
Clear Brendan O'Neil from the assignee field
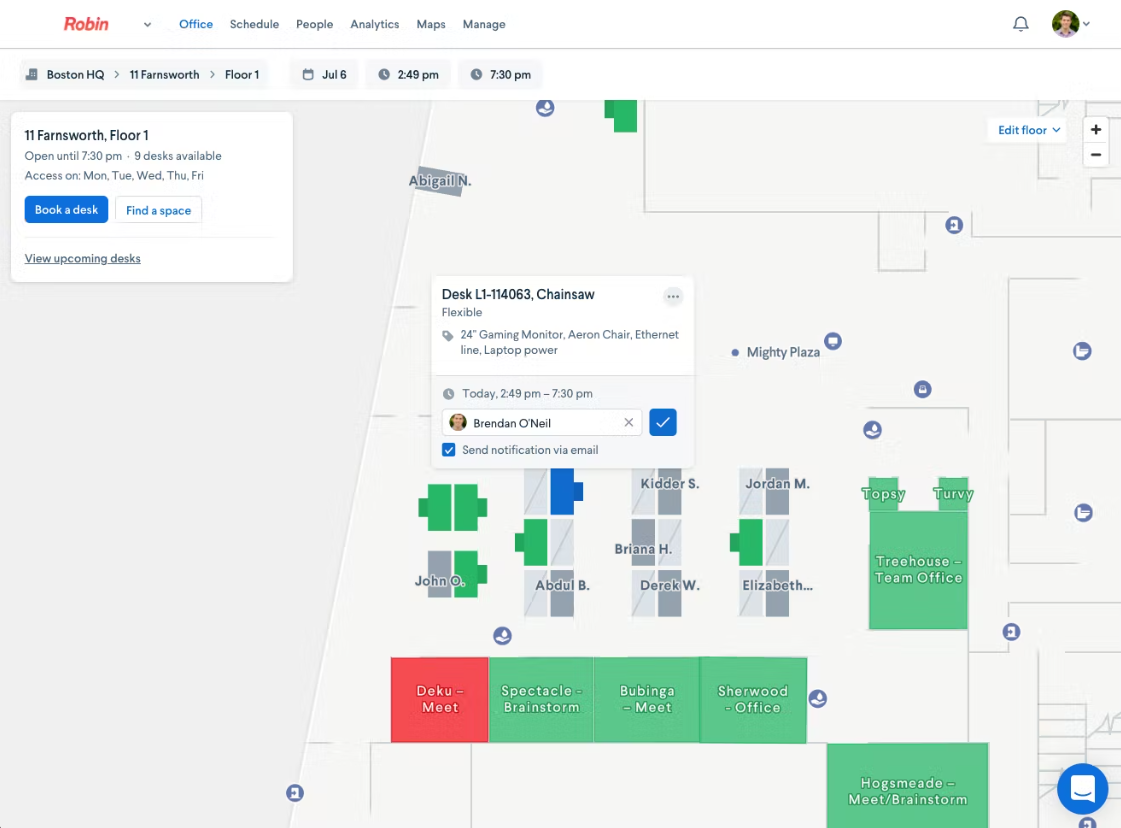(x=628, y=423)
